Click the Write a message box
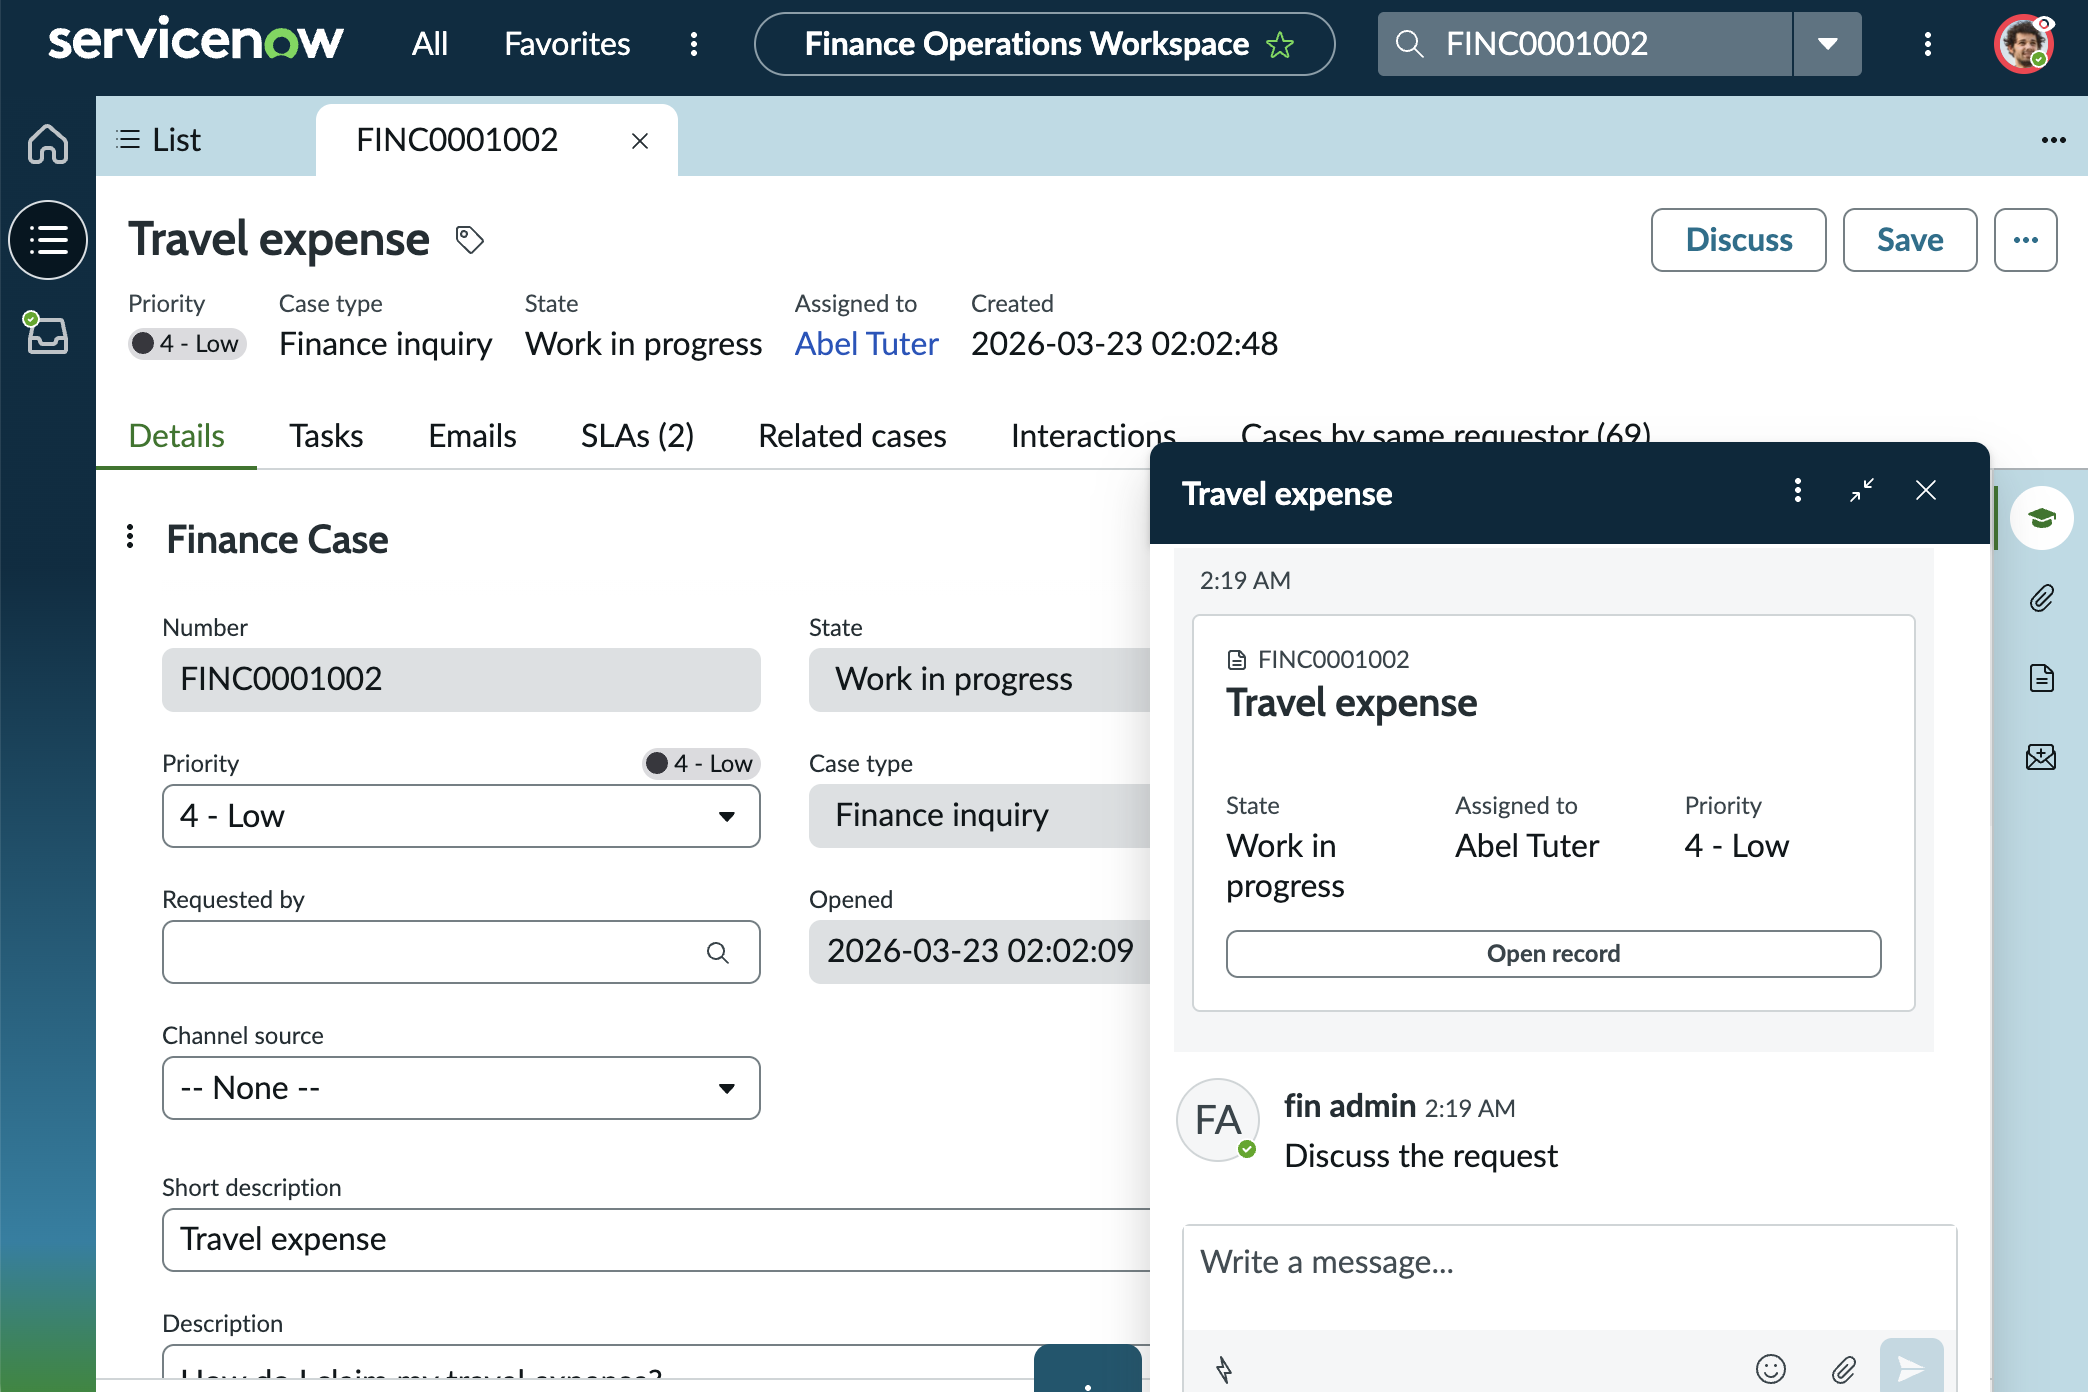 [x=1570, y=1277]
